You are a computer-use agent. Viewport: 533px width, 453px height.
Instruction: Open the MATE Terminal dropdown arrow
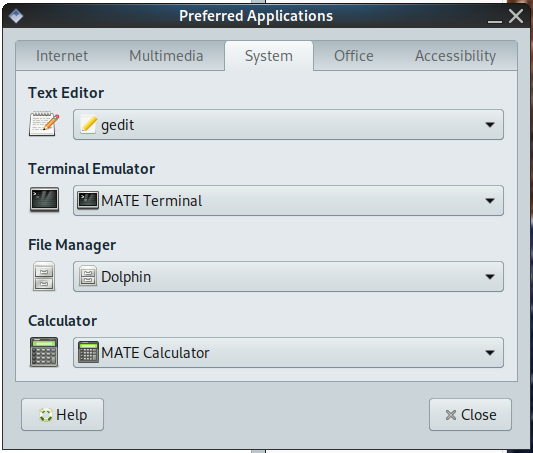(x=489, y=201)
